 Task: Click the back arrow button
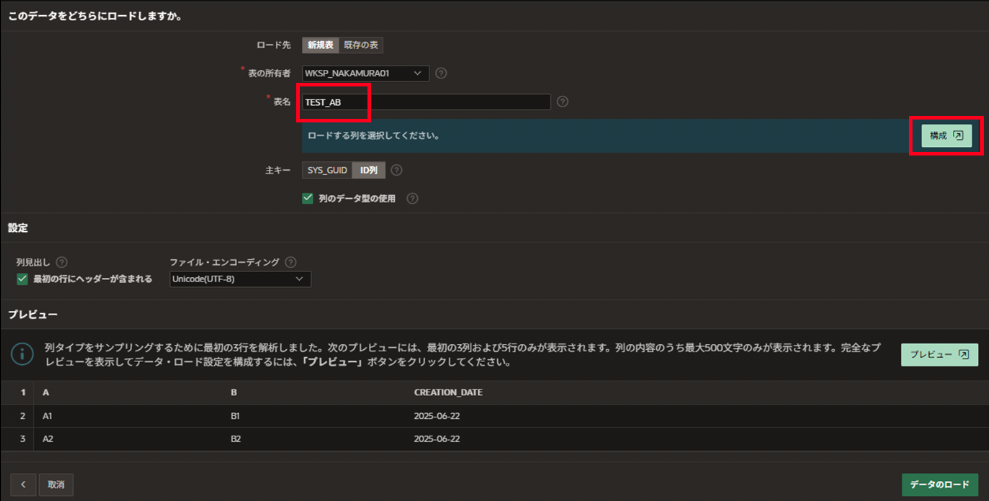click(23, 485)
